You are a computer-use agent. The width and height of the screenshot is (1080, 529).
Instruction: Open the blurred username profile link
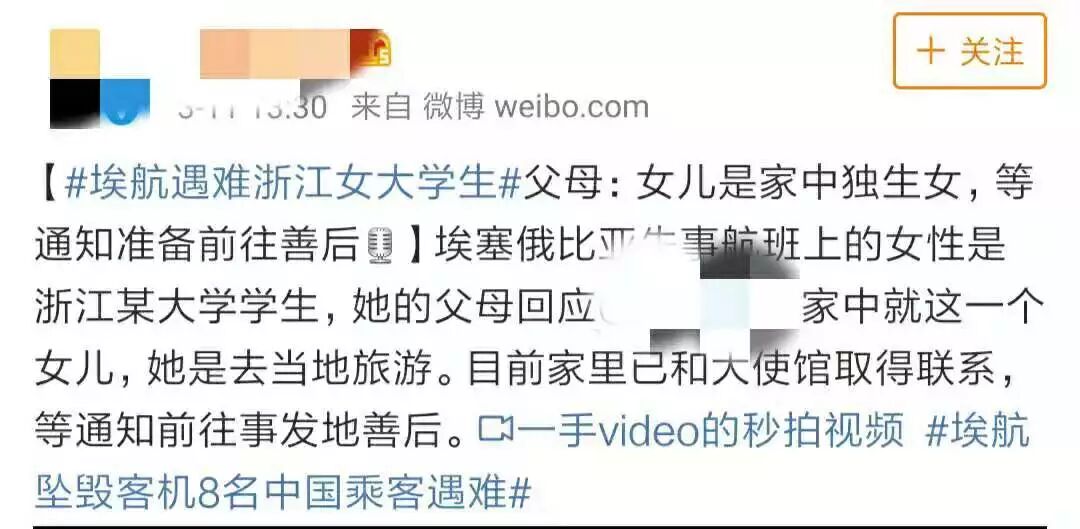tap(276, 54)
